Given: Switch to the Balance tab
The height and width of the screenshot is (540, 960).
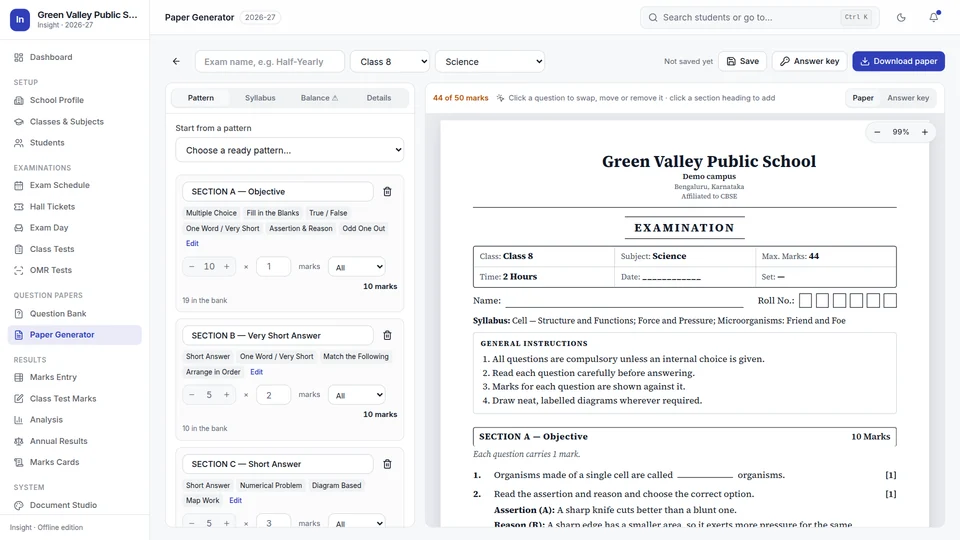Looking at the screenshot, I should tap(319, 98).
